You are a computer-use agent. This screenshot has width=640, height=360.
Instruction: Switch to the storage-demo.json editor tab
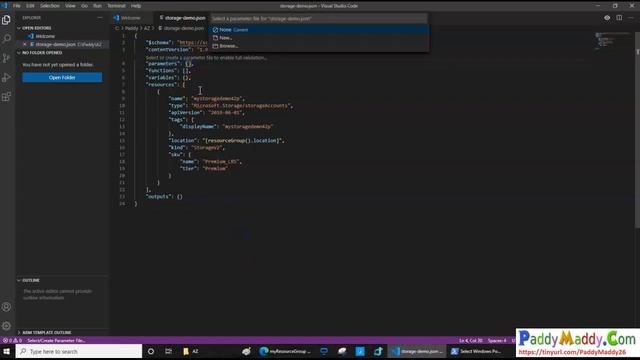[x=183, y=18]
